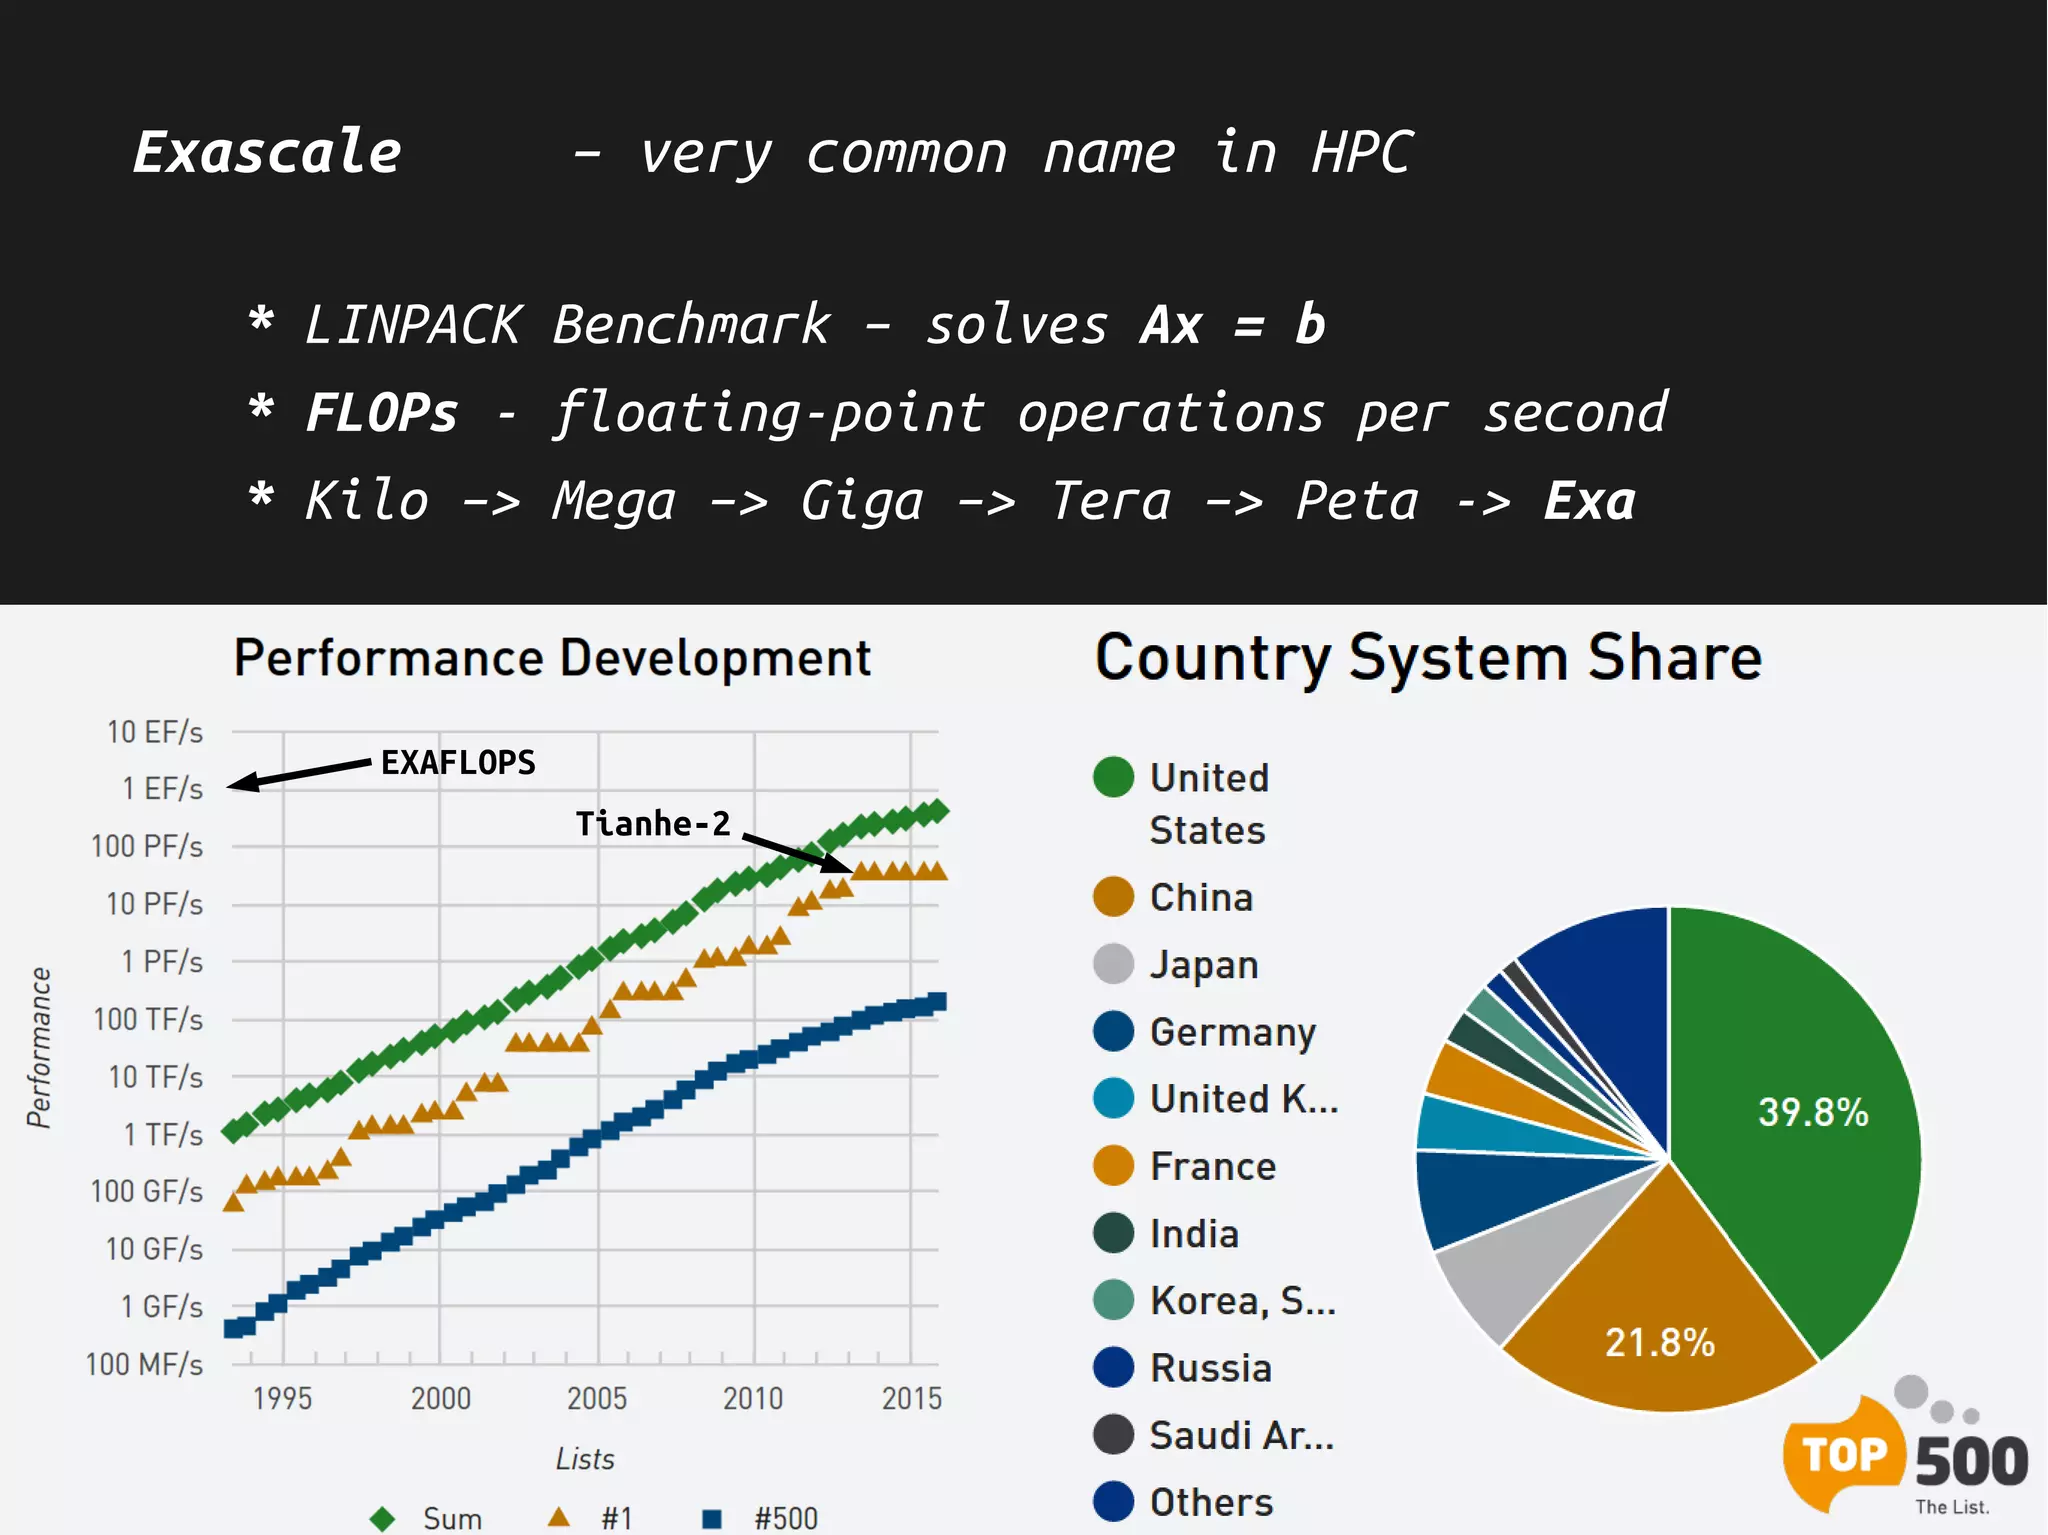2048x1535 pixels.
Task: Click the India legend dot
Action: 1113,1233
